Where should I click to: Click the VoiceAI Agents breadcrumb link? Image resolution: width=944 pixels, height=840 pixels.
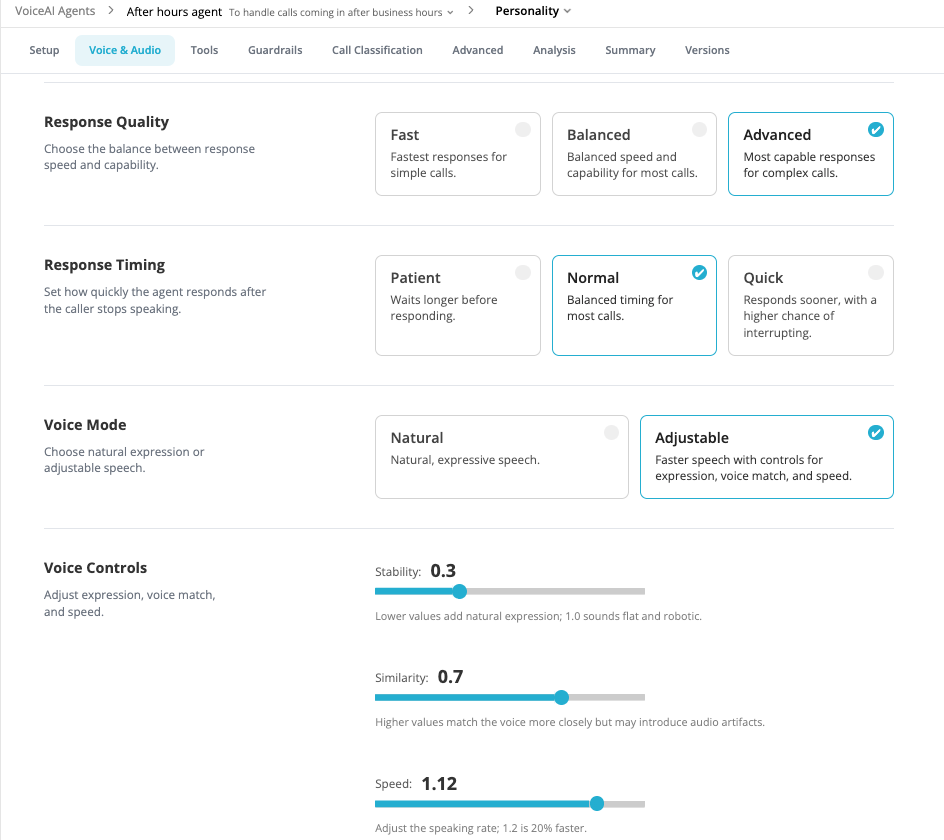point(55,11)
